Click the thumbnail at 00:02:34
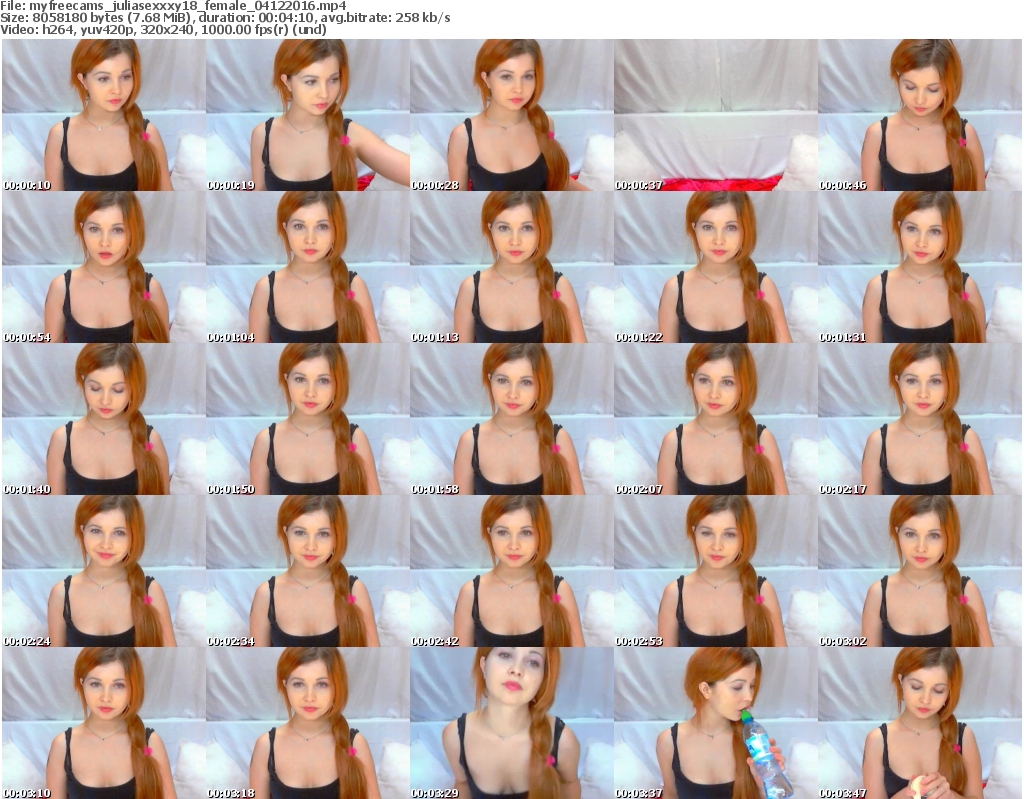This screenshot has width=1024, height=799. click(x=307, y=571)
